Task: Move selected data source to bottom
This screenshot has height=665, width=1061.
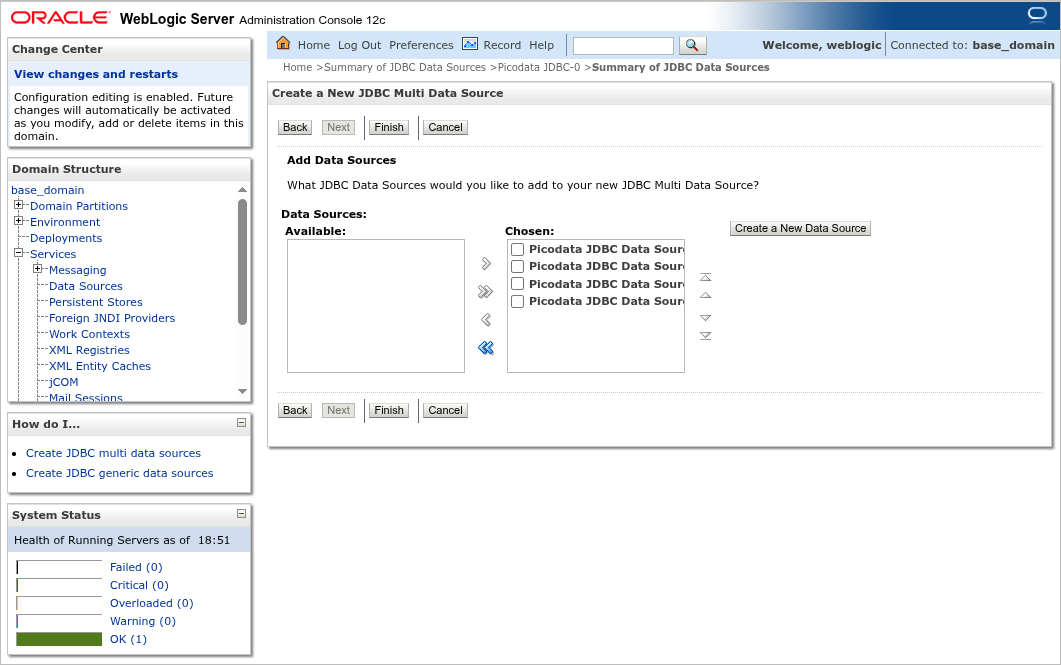Action: (x=705, y=336)
